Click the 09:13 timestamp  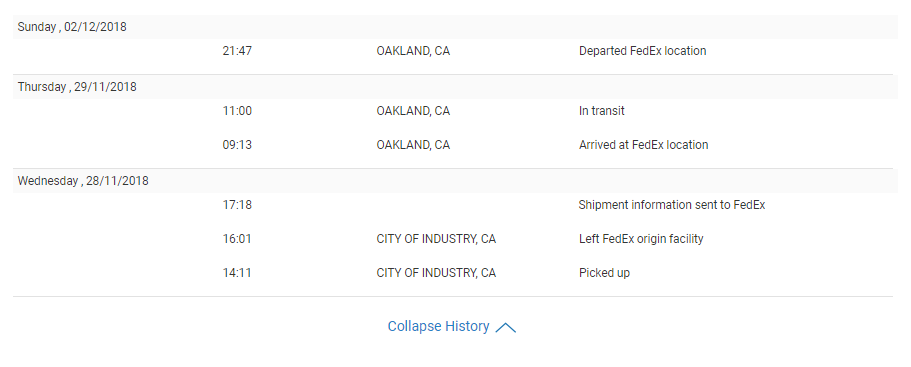click(x=237, y=145)
